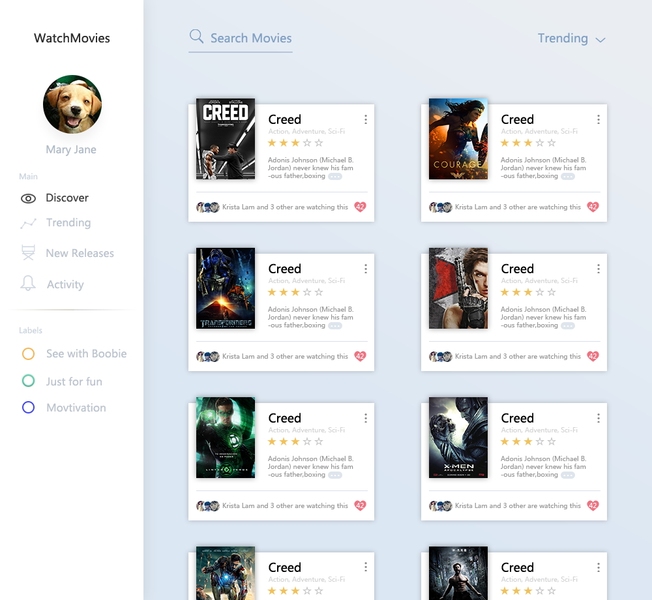This screenshot has width=652, height=600.
Task: Open the Just for fun label
Action: (74, 381)
